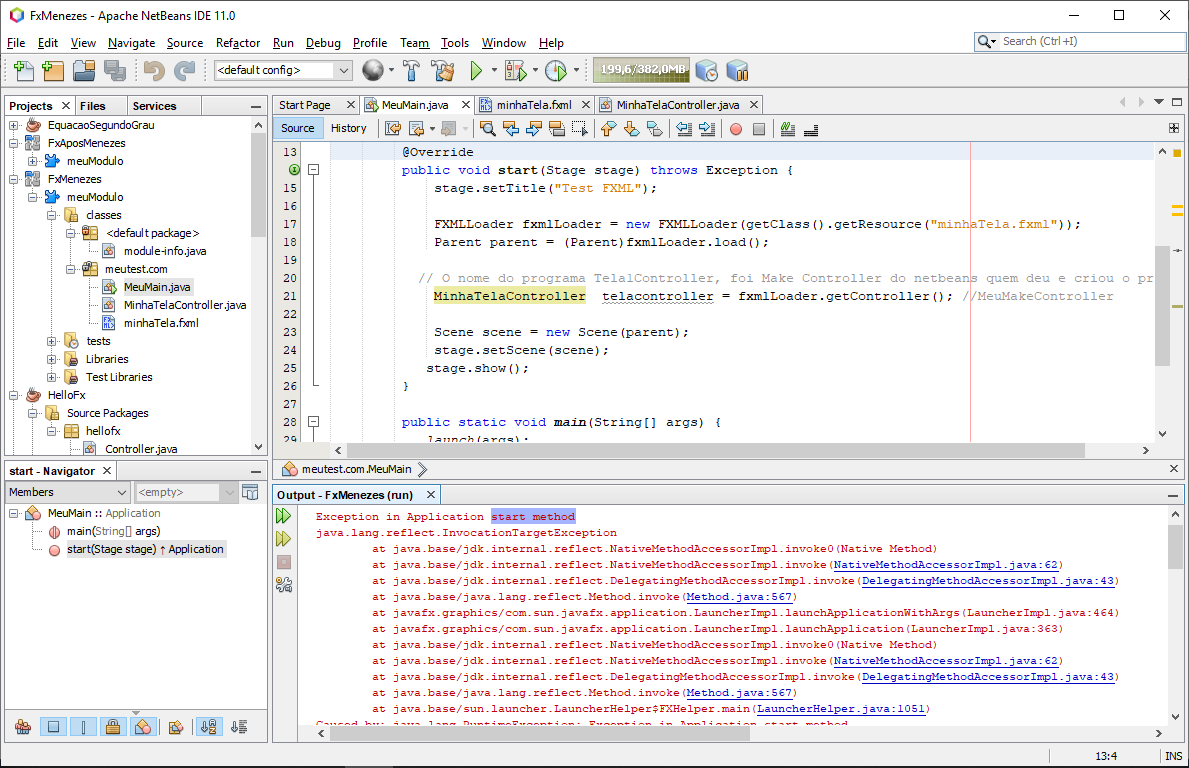Viewport: 1189px width, 768px height.
Task: Click pause I/O checks toolbar icon
Action: 737,71
